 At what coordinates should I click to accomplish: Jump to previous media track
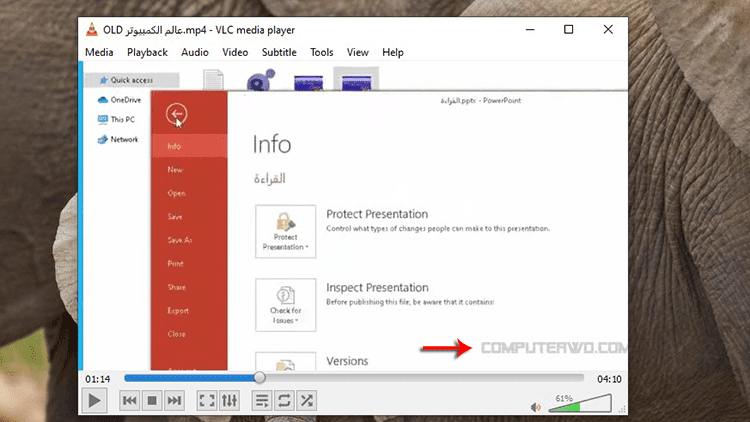click(x=130, y=400)
